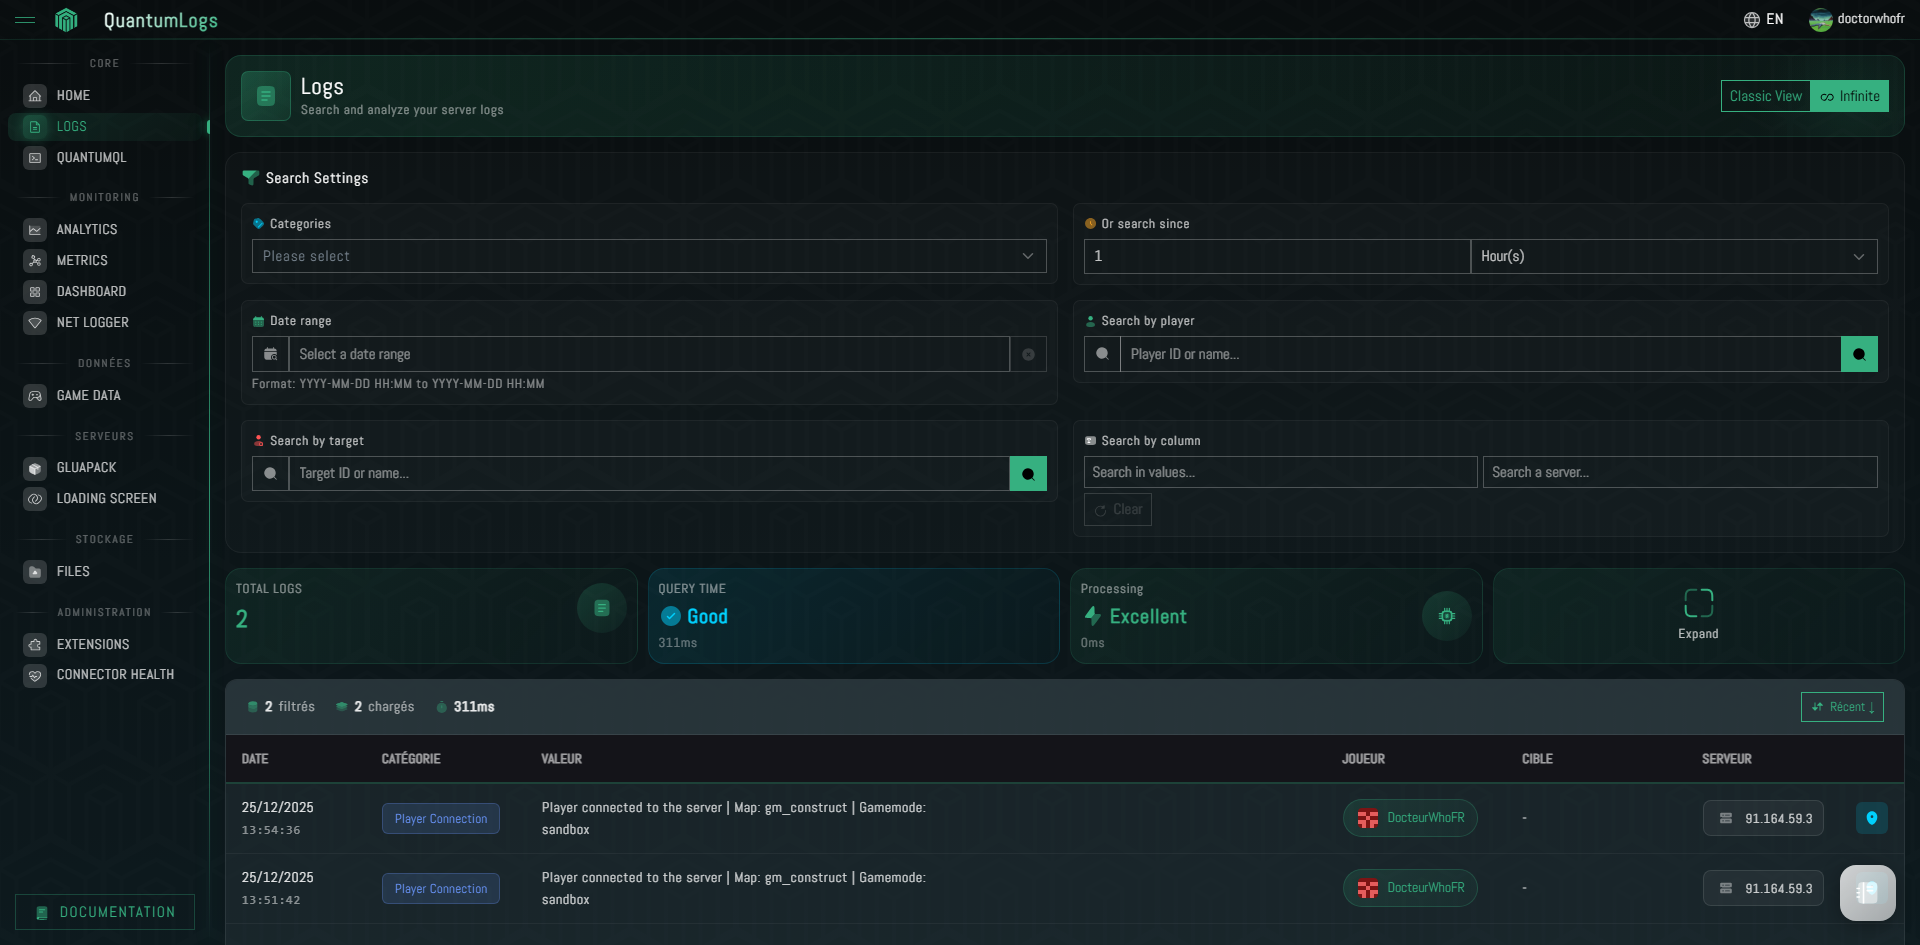1920x945 pixels.
Task: Click the Clear button
Action: tap(1118, 510)
